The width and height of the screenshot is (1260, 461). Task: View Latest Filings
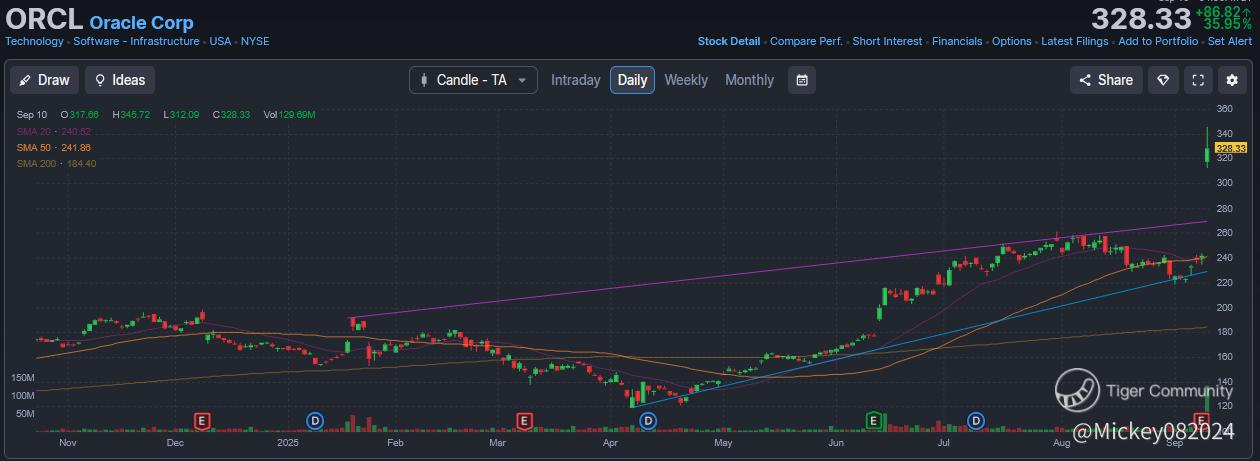click(1075, 41)
